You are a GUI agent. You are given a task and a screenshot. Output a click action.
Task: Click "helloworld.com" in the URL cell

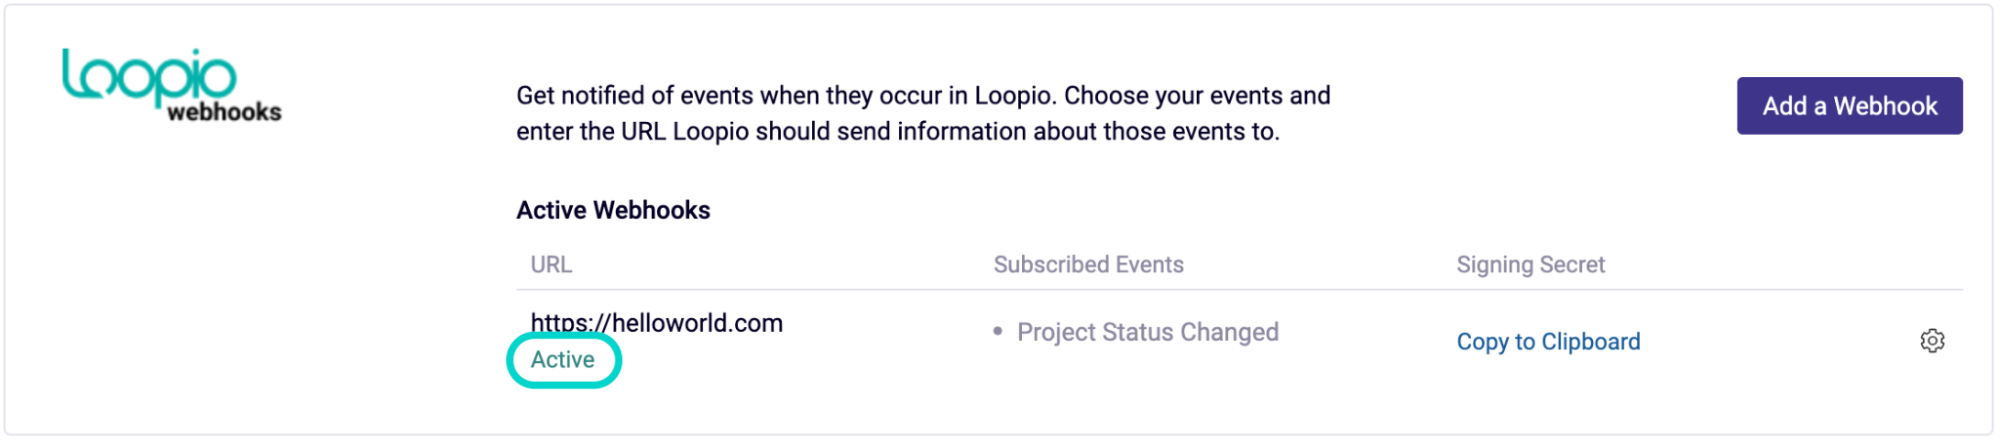point(697,323)
